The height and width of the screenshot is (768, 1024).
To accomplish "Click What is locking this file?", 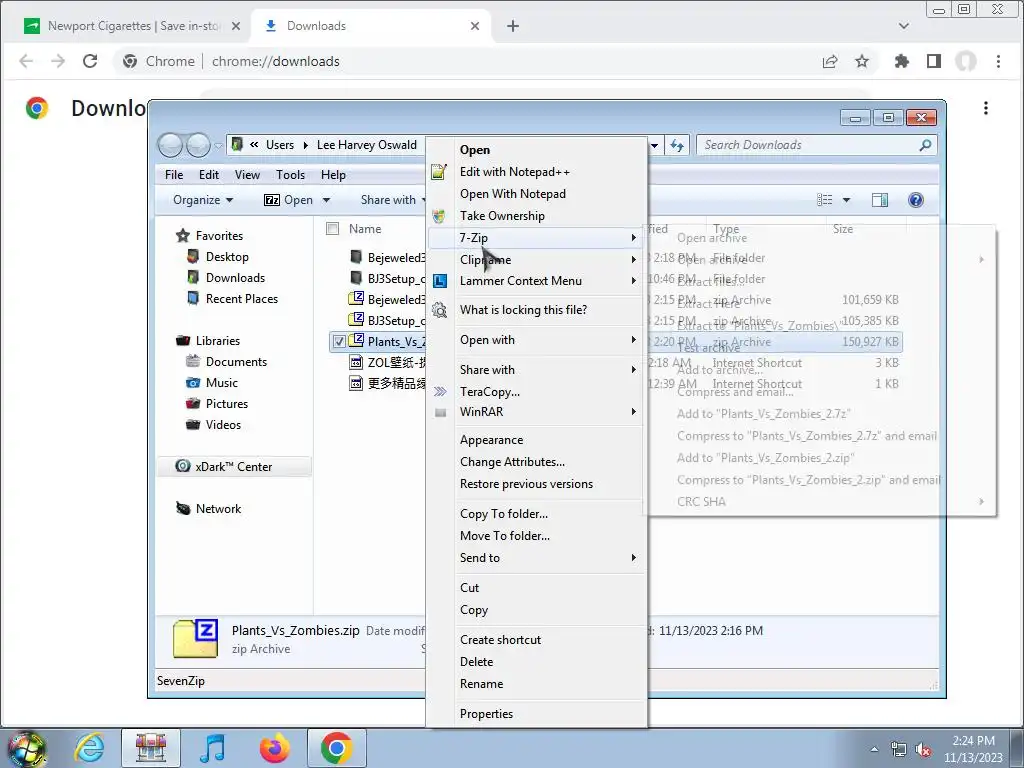I will pyautogui.click(x=523, y=310).
